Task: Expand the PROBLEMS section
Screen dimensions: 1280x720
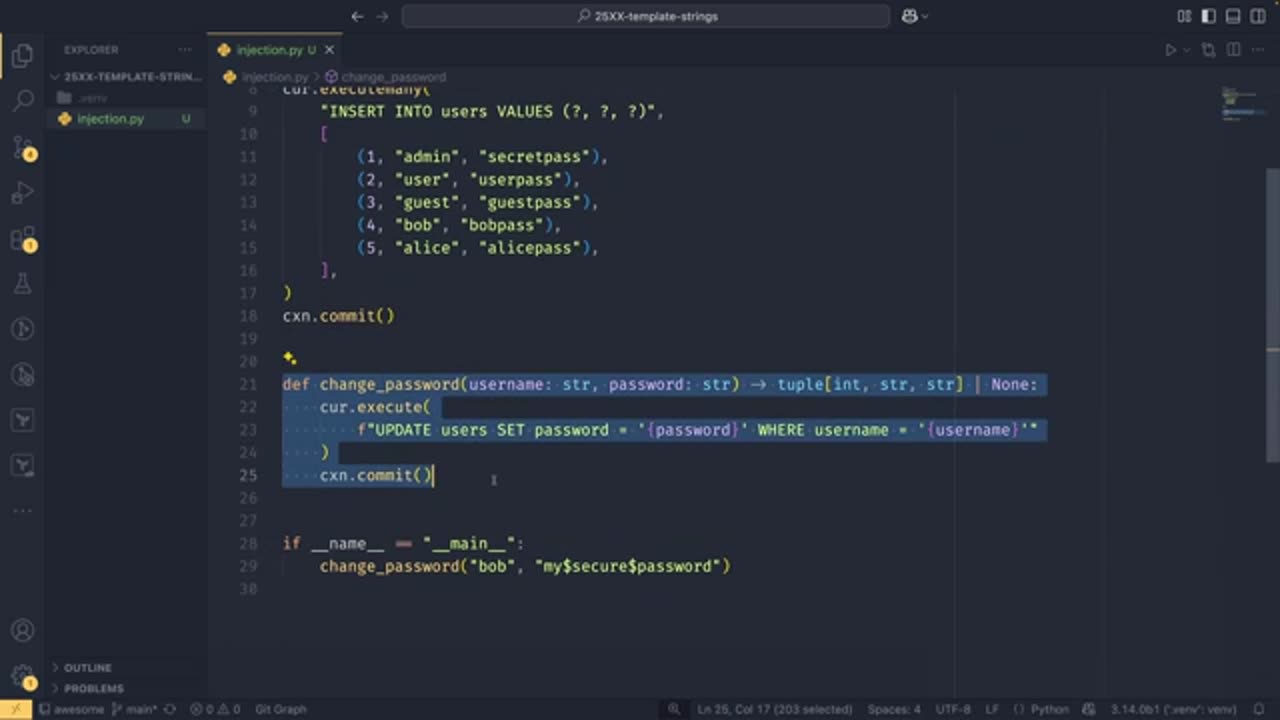Action: [x=94, y=689]
